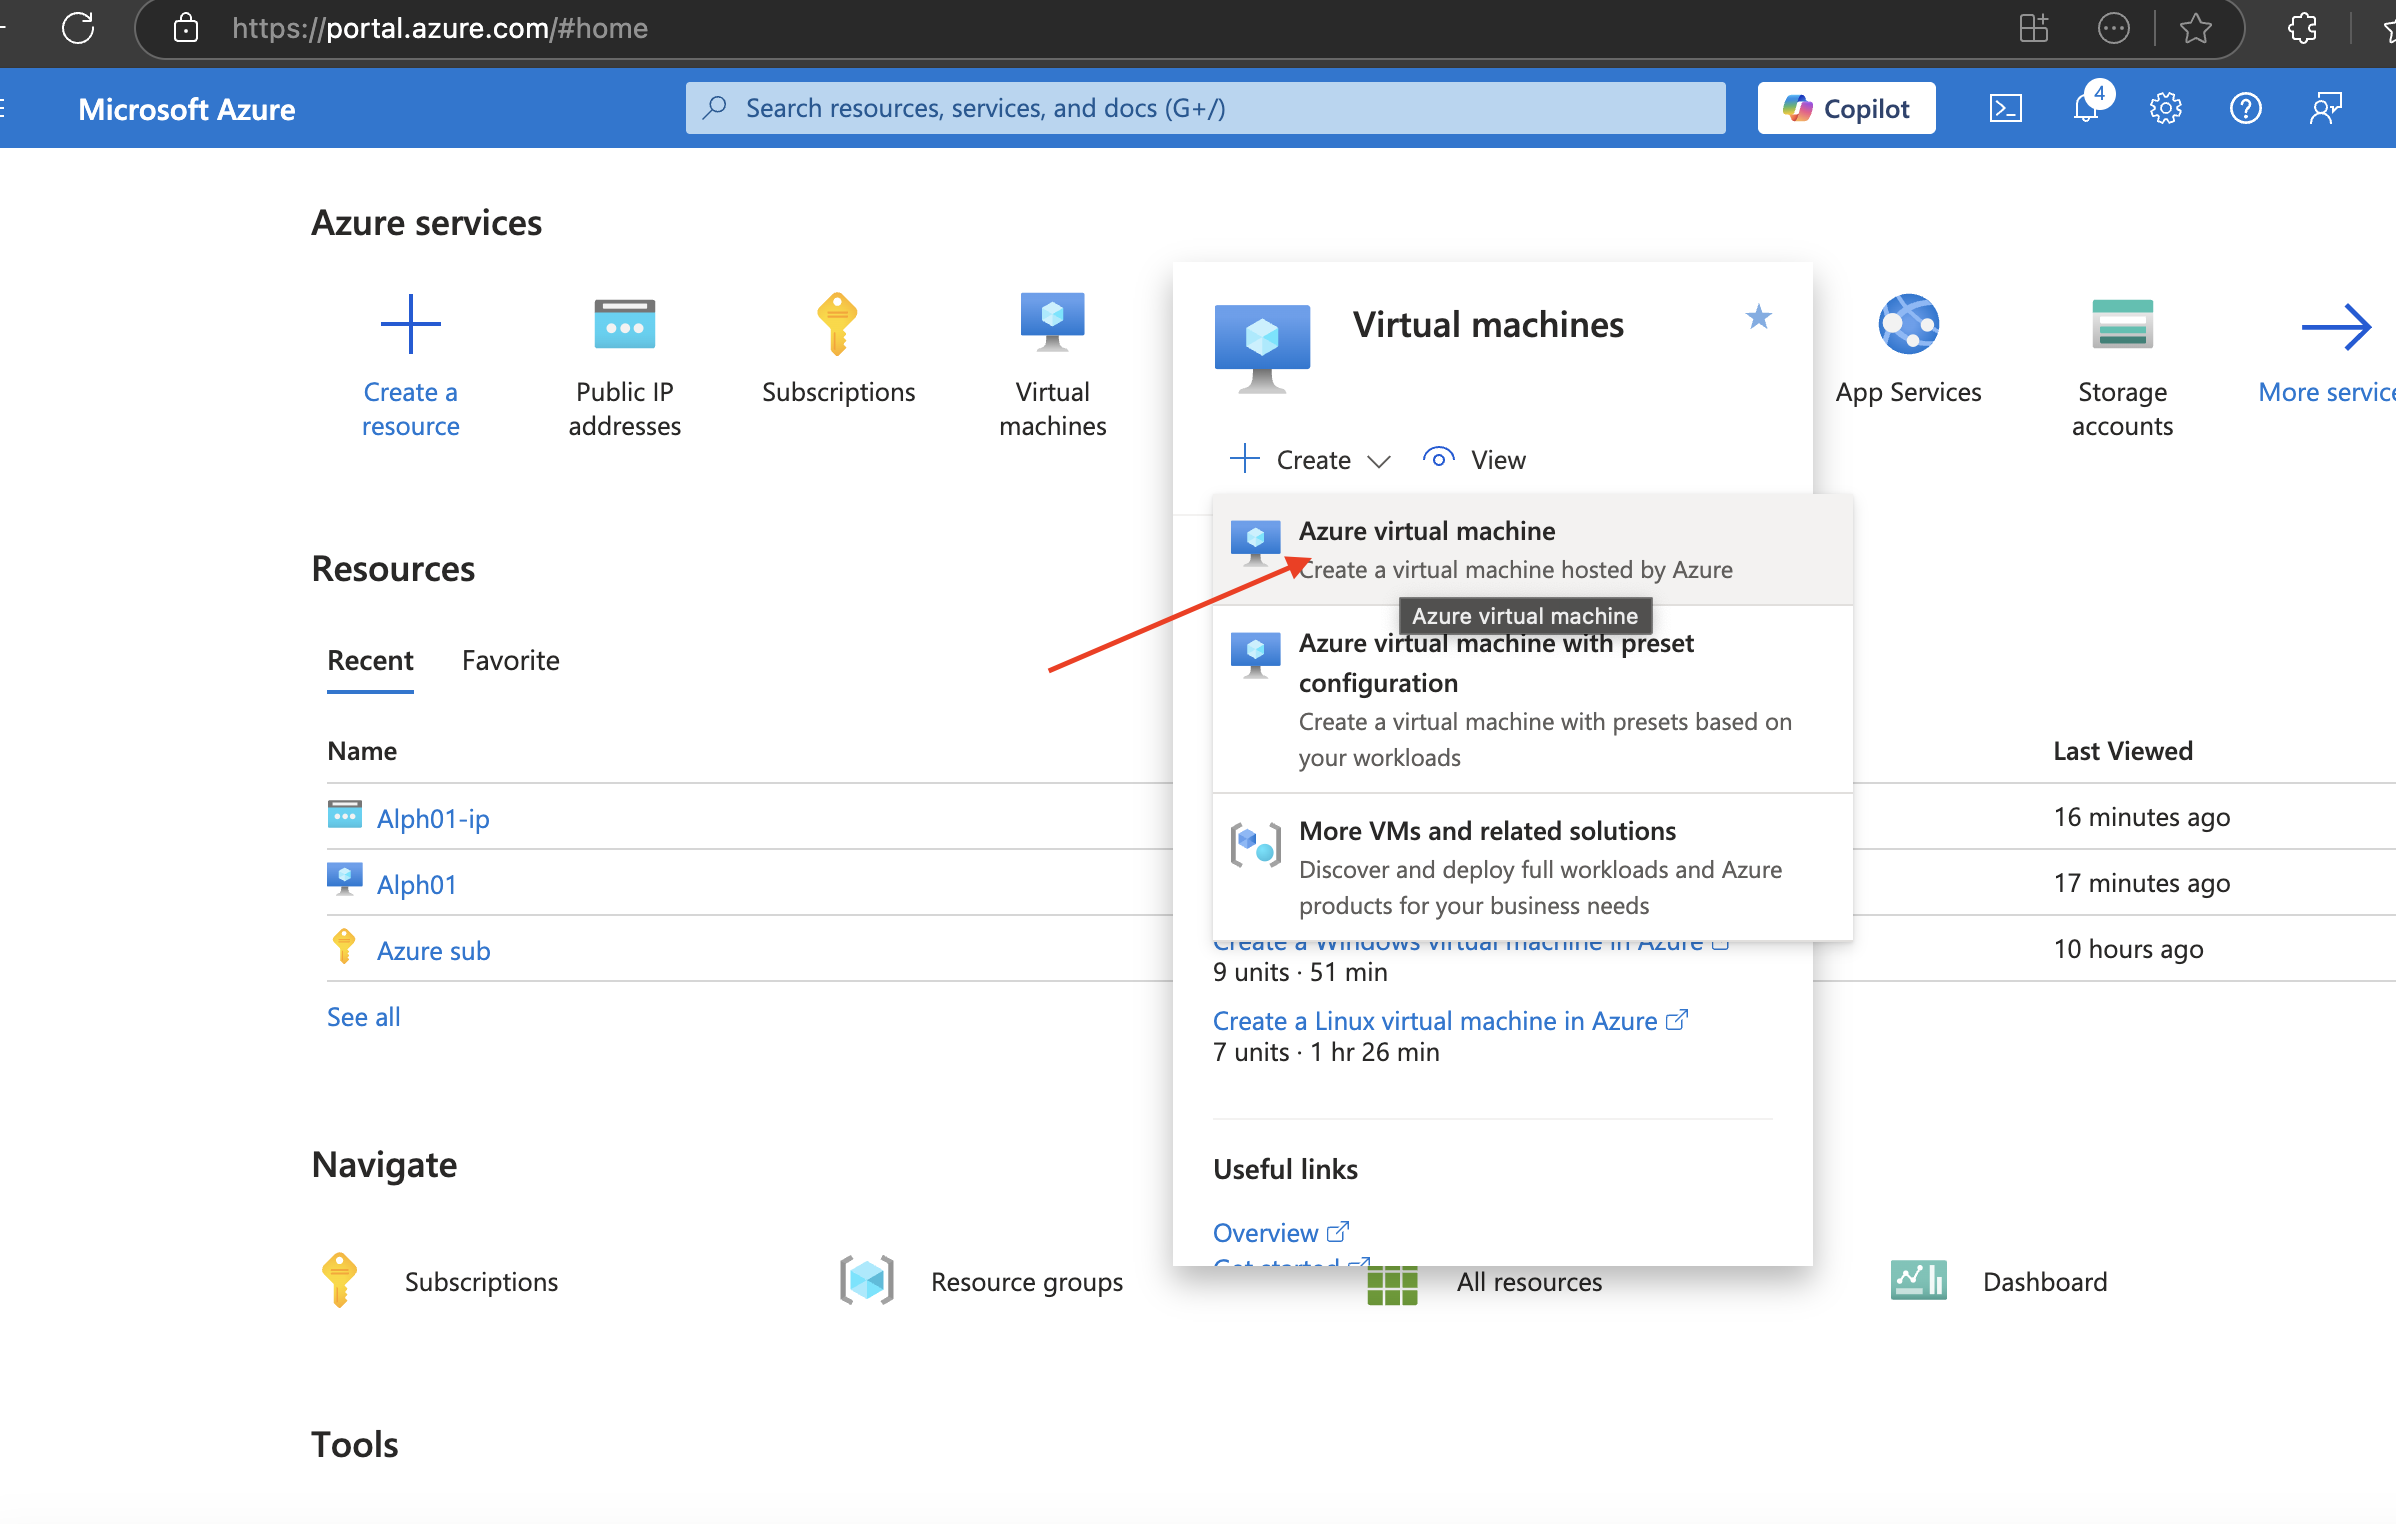The width and height of the screenshot is (2396, 1524).
Task: Click See all resources link
Action: 363,1016
